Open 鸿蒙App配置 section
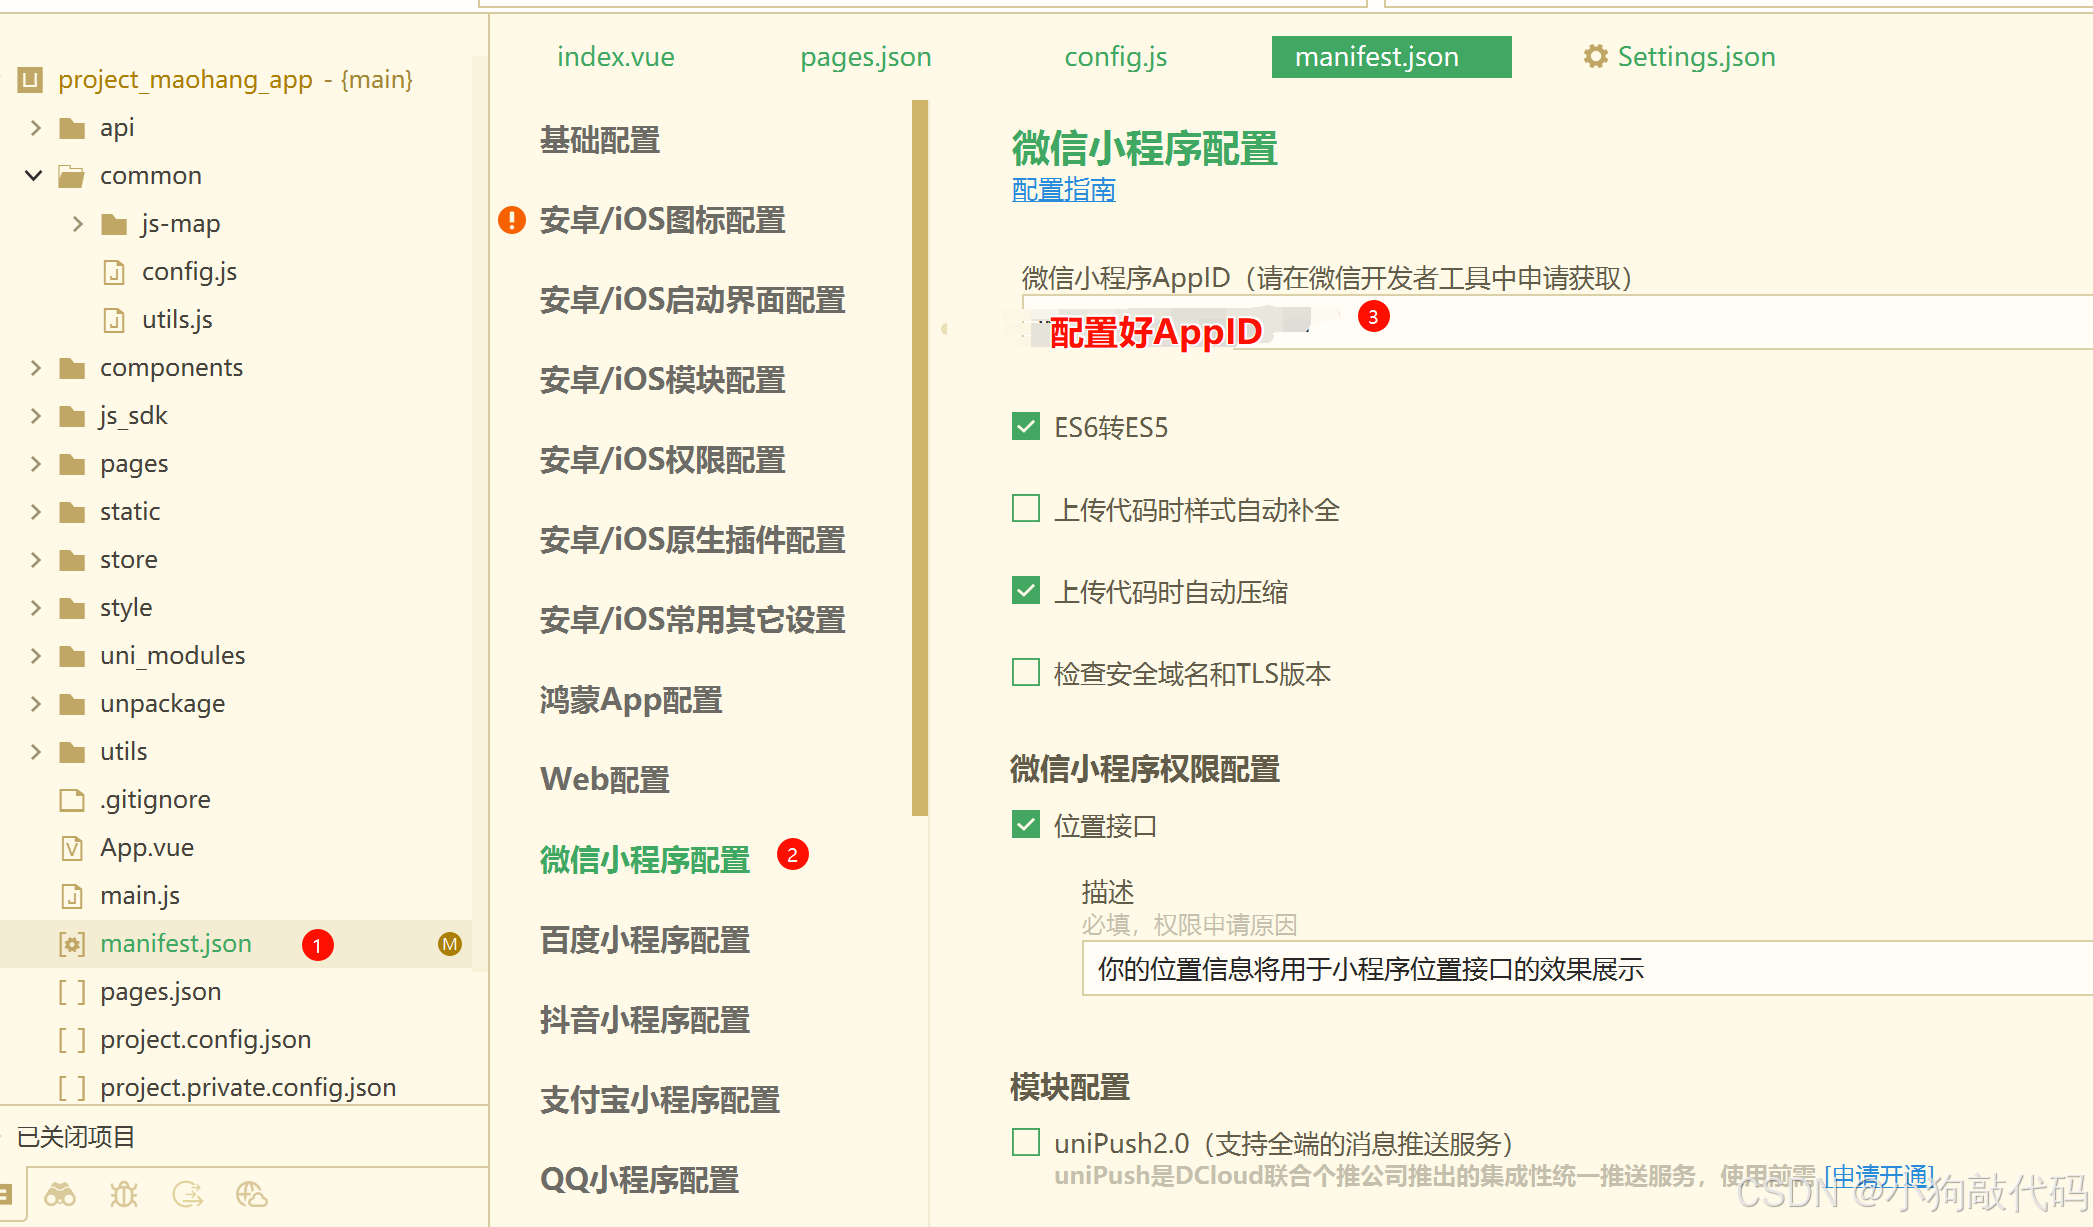 pyautogui.click(x=631, y=700)
